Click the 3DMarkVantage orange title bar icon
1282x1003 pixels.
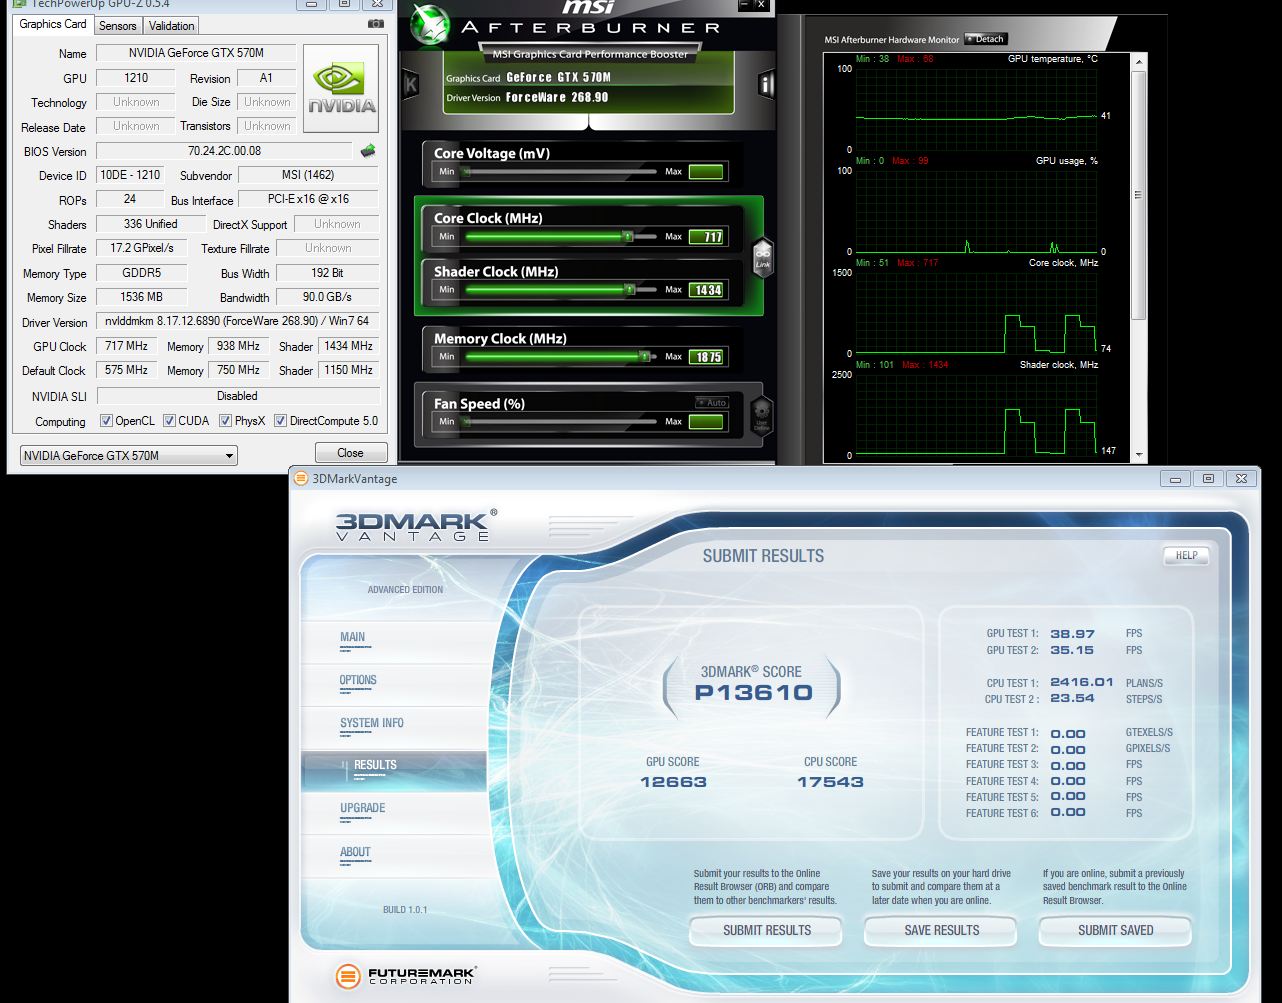[301, 478]
